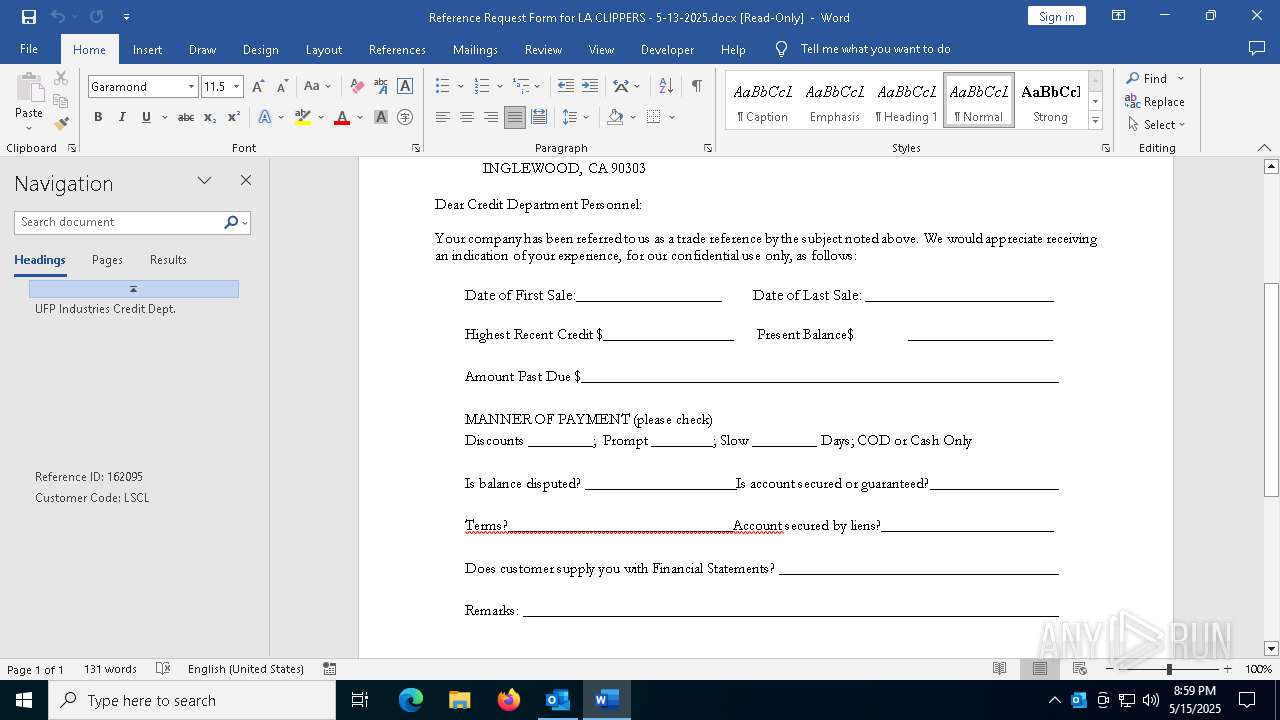Viewport: 1280px width, 720px height.
Task: Justify the paragraph text
Action: point(514,117)
